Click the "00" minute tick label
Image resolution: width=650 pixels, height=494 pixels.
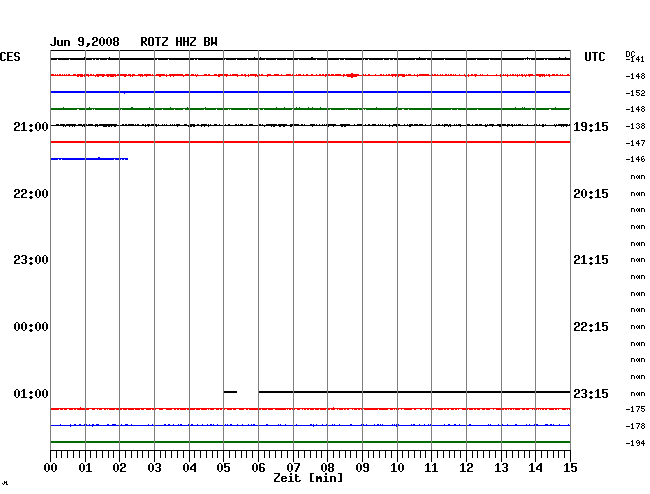click(51, 468)
